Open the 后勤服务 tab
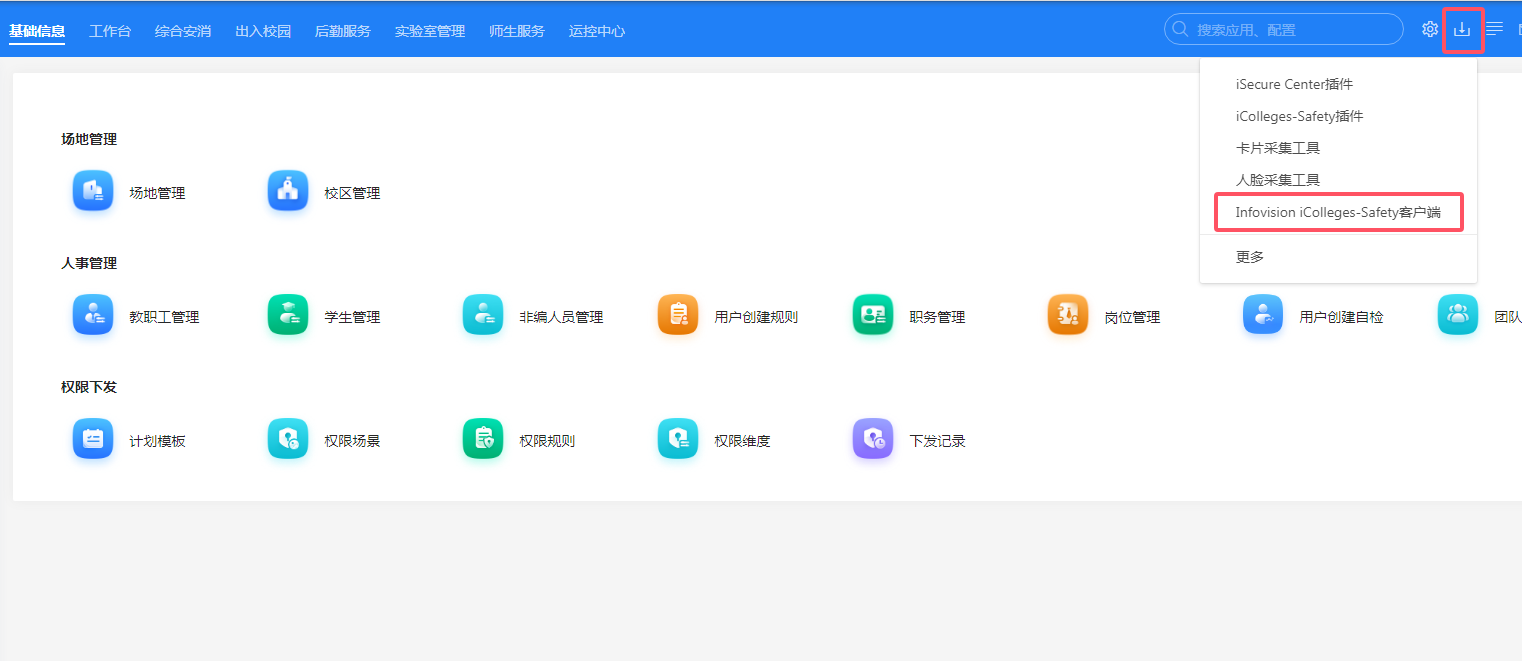 pos(343,31)
